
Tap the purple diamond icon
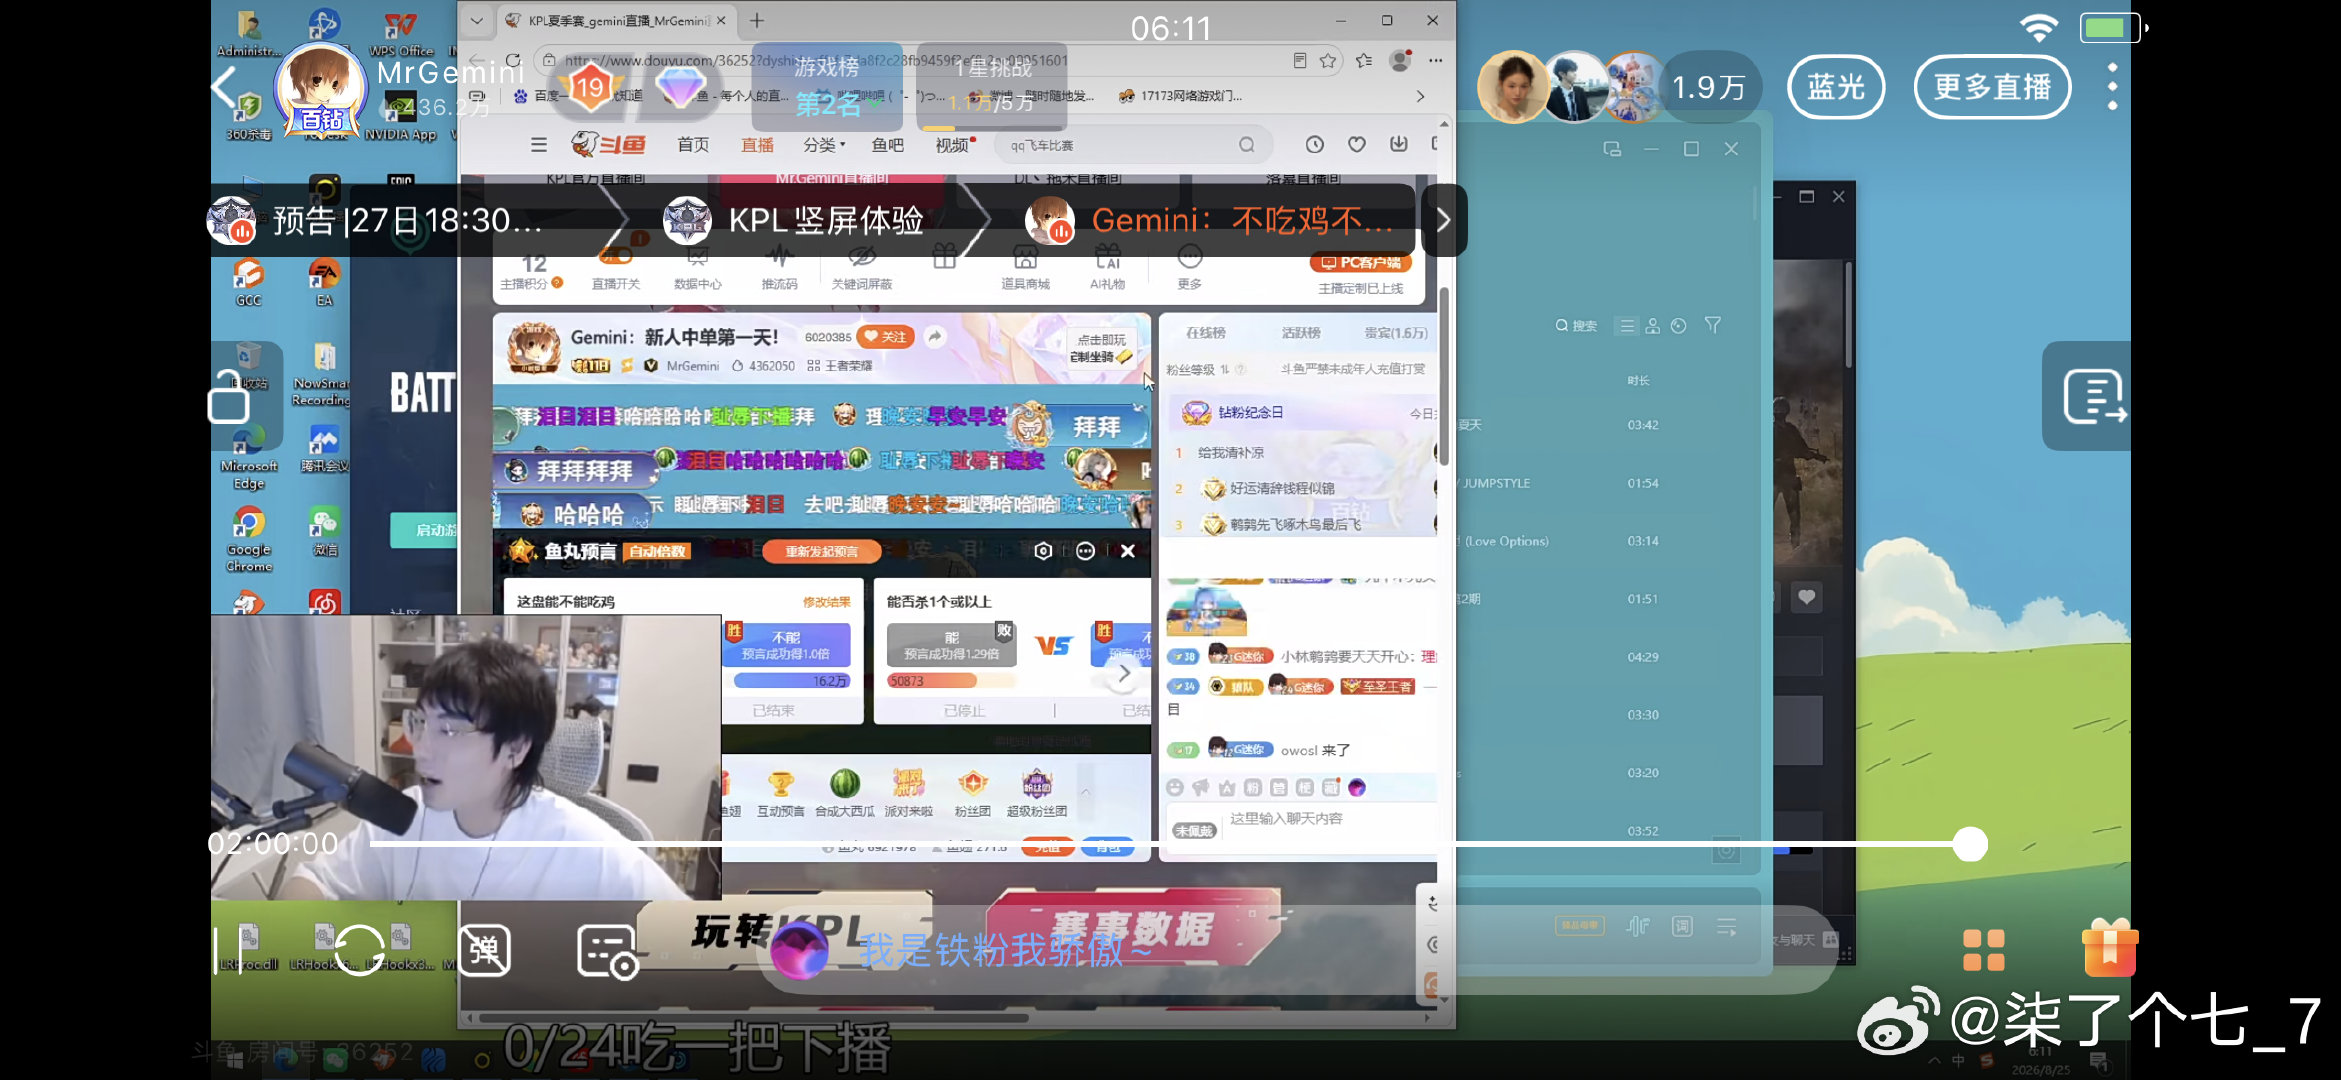tap(681, 88)
